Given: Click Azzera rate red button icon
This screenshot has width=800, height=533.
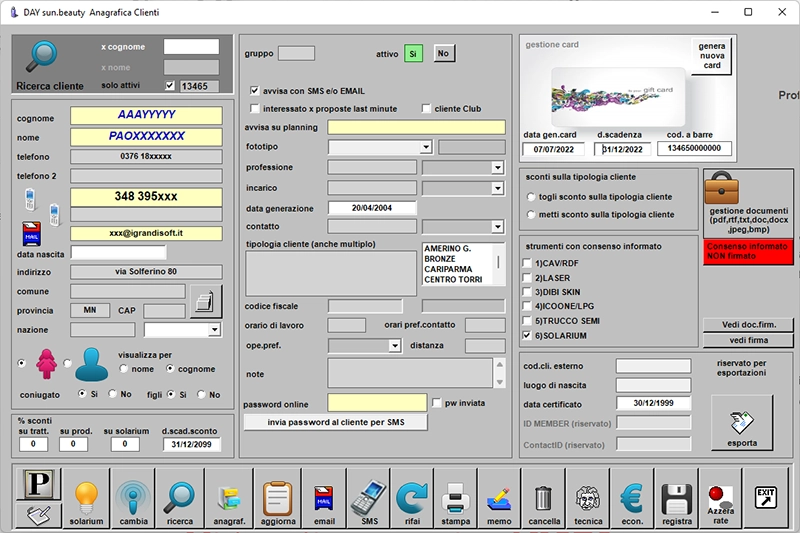Looking at the screenshot, I should [x=720, y=498].
